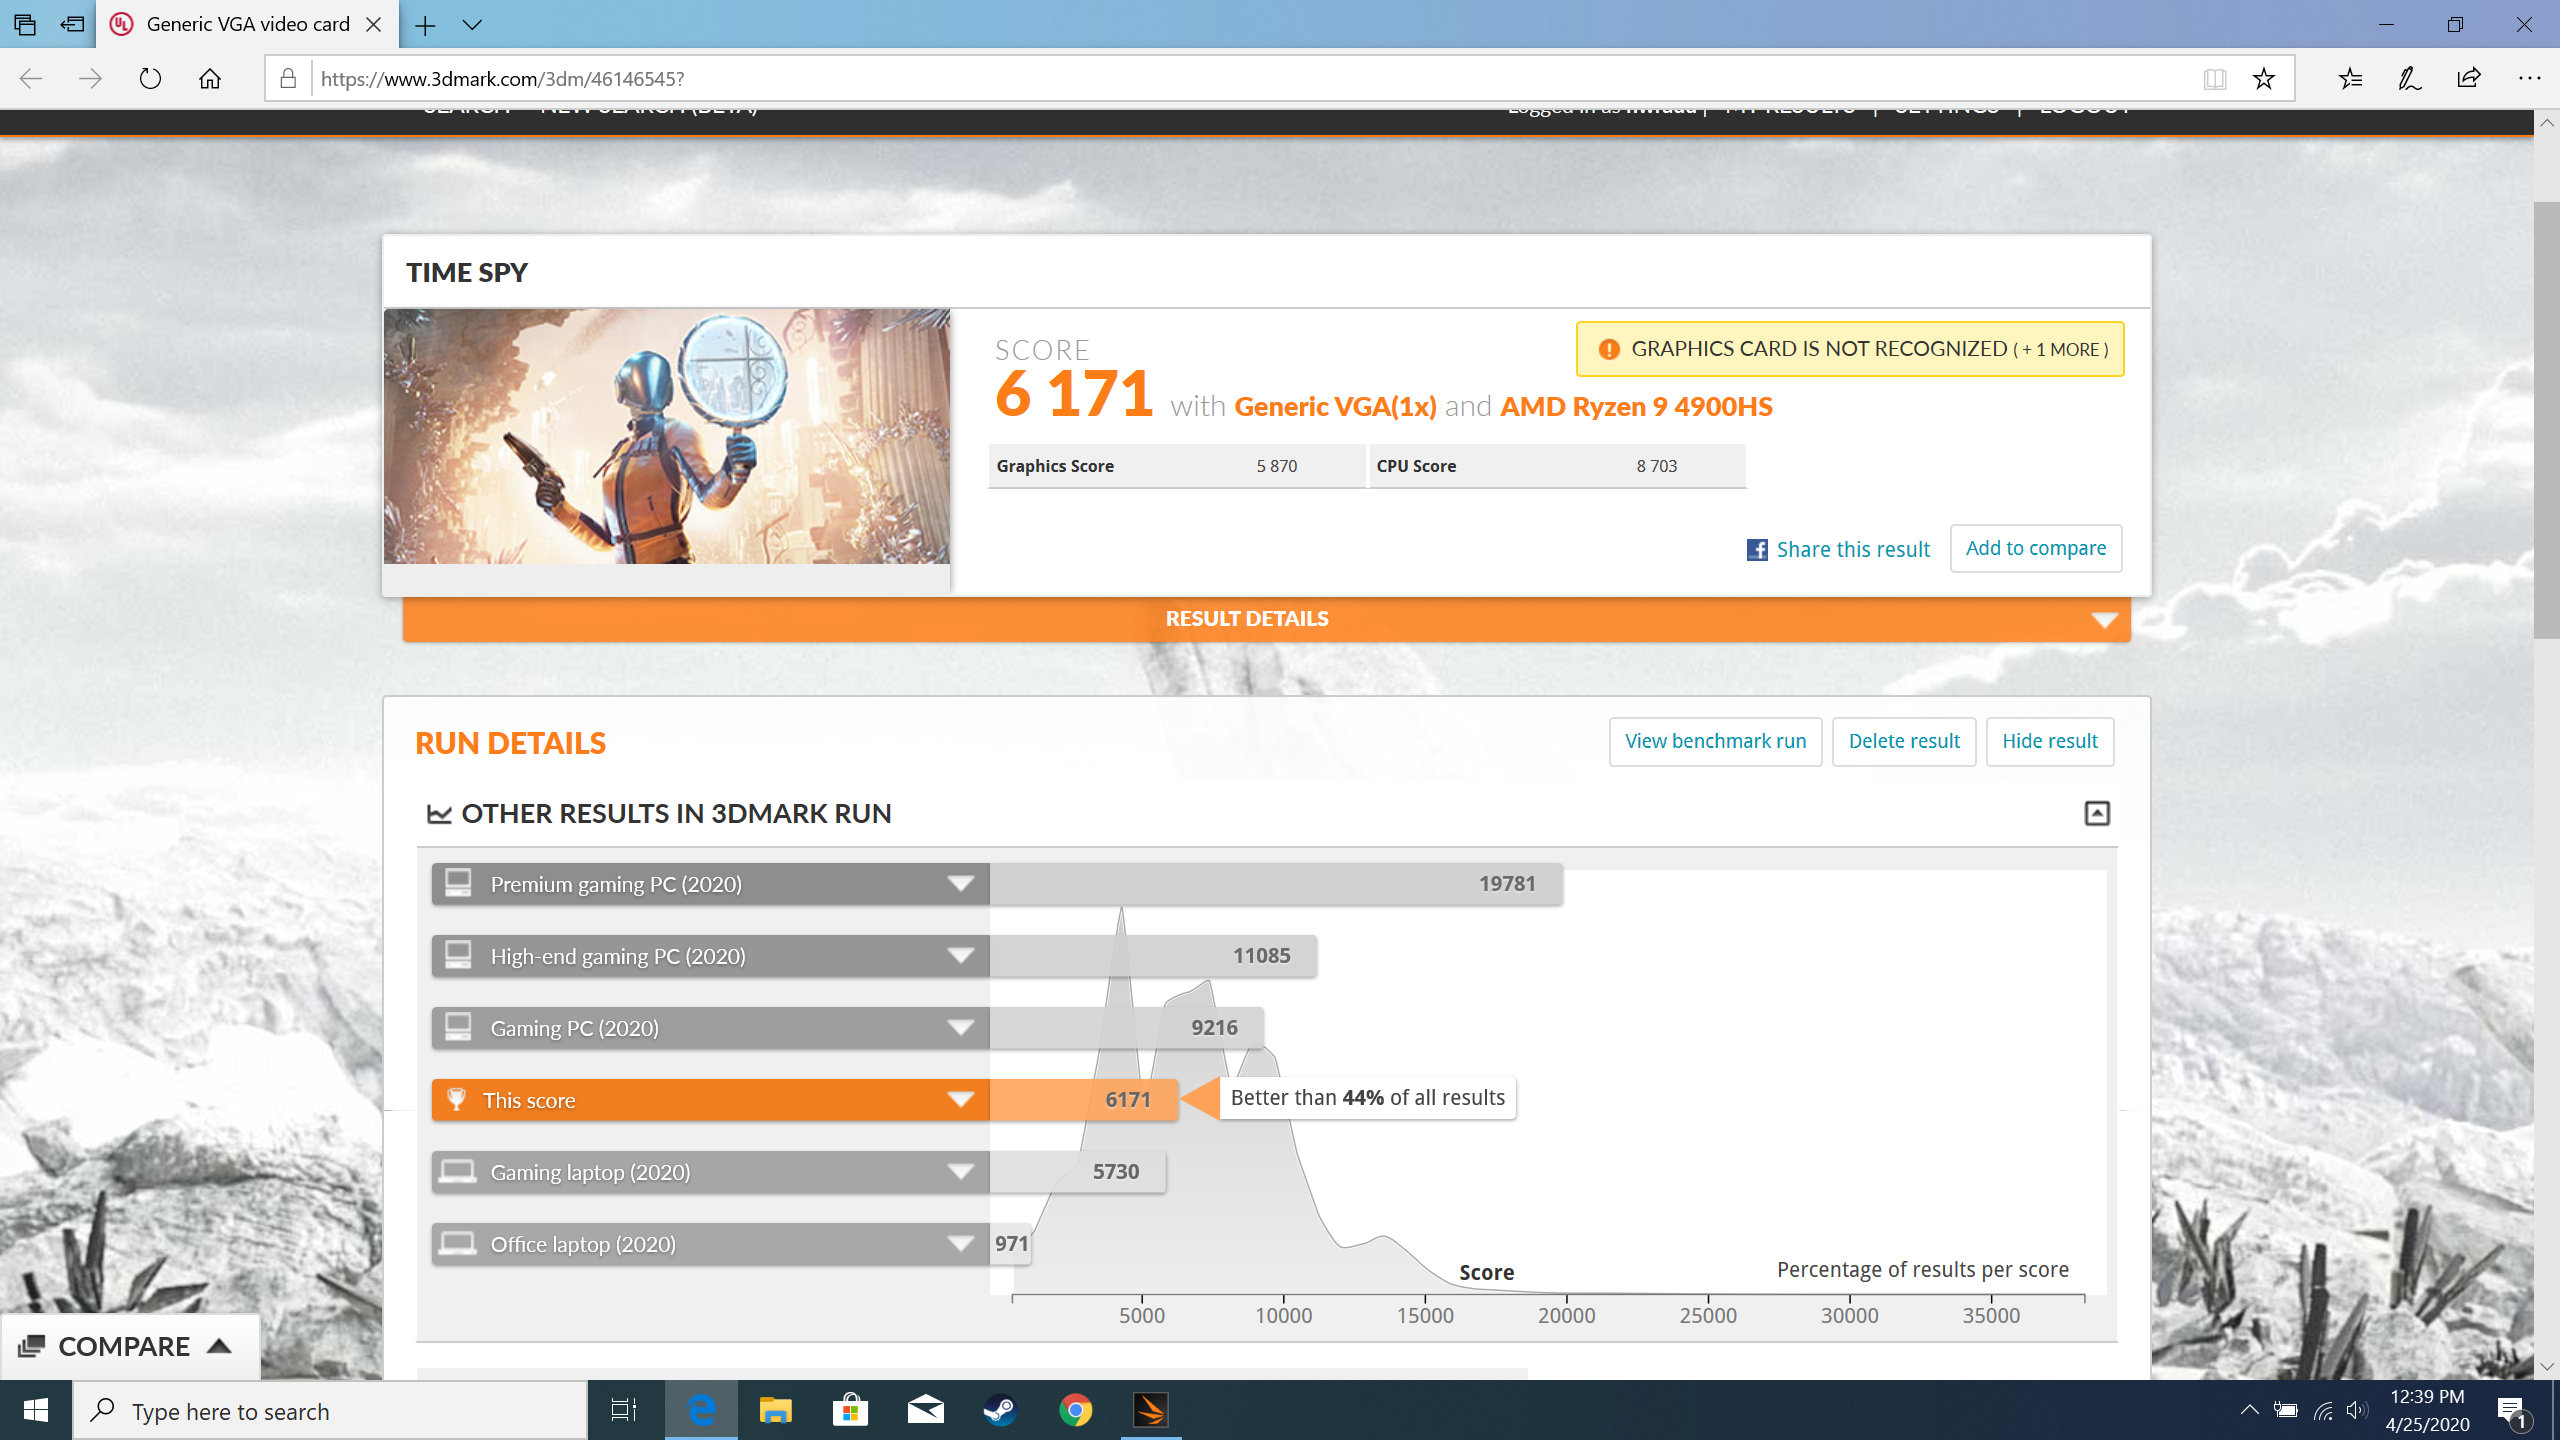This screenshot has height=1440, width=2560.
Task: Click the Add to compare button
Action: 2036,548
